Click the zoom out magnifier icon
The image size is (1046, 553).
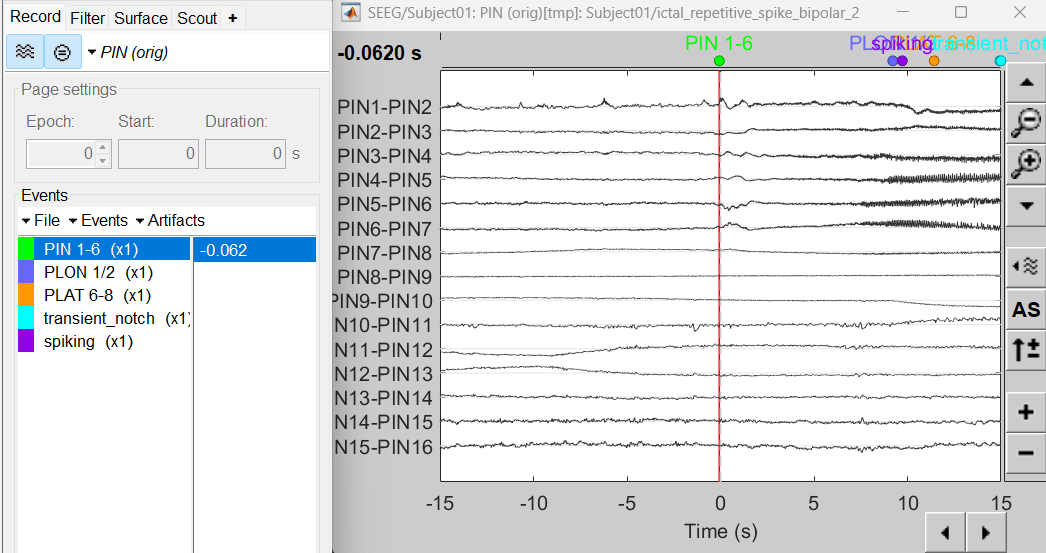point(1026,122)
